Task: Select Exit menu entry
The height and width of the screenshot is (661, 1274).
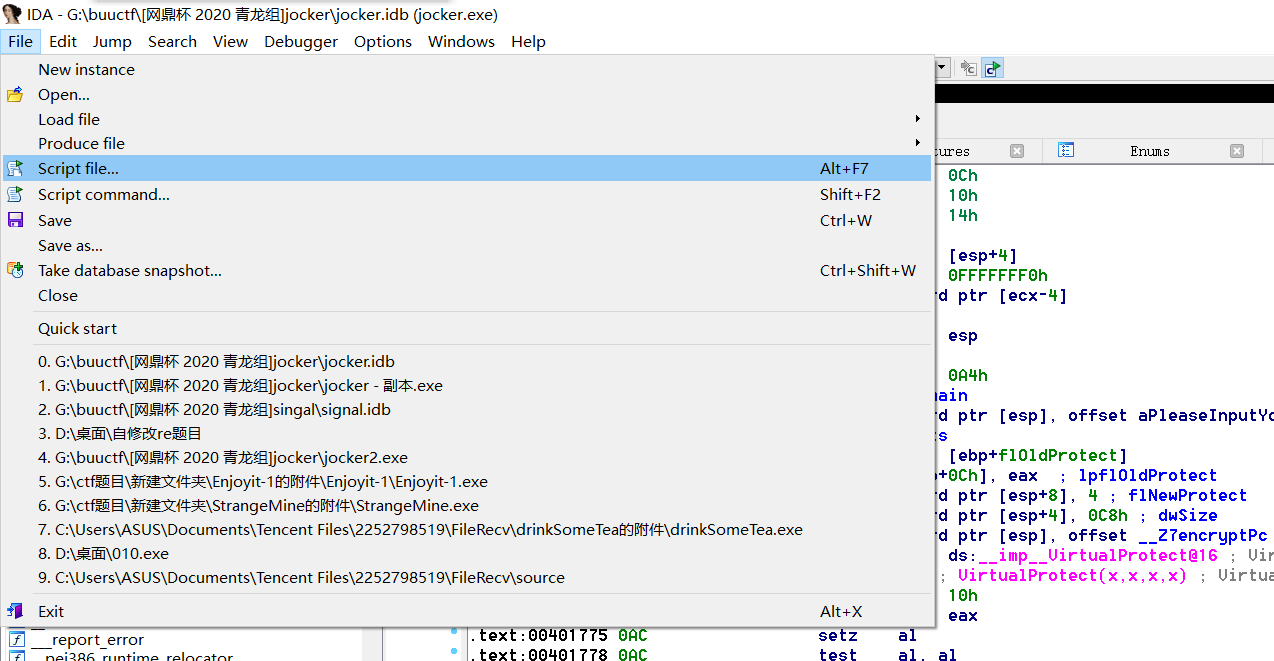Action: (x=467, y=611)
